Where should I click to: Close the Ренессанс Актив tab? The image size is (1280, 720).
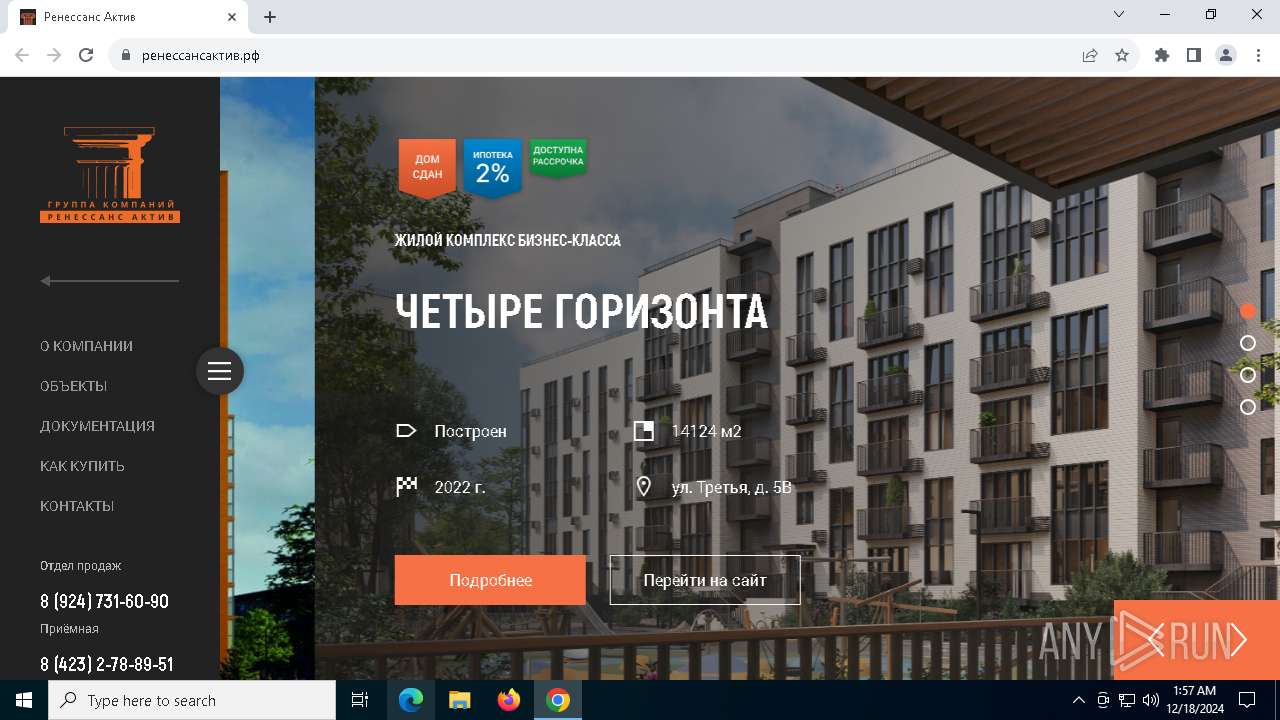pyautogui.click(x=232, y=17)
